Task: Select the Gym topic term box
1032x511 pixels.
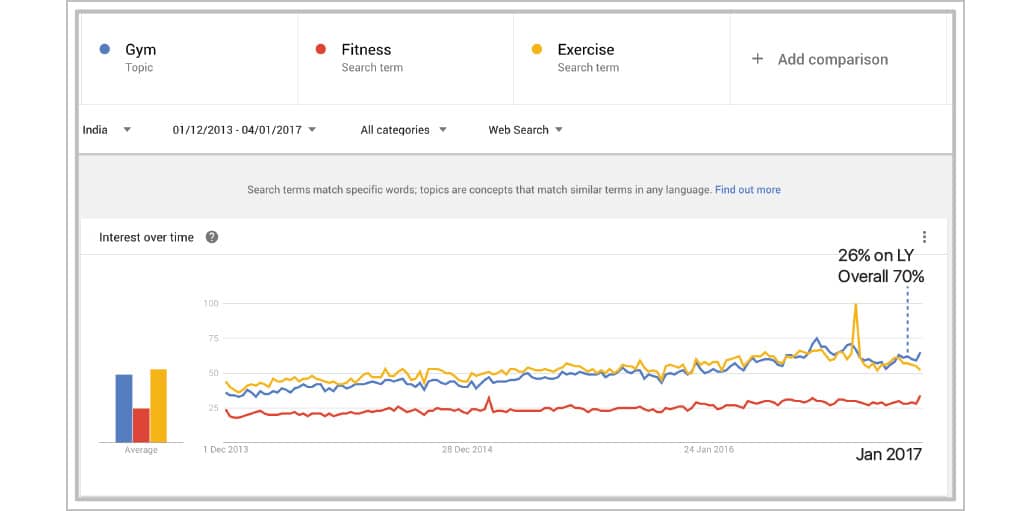Action: (190, 58)
